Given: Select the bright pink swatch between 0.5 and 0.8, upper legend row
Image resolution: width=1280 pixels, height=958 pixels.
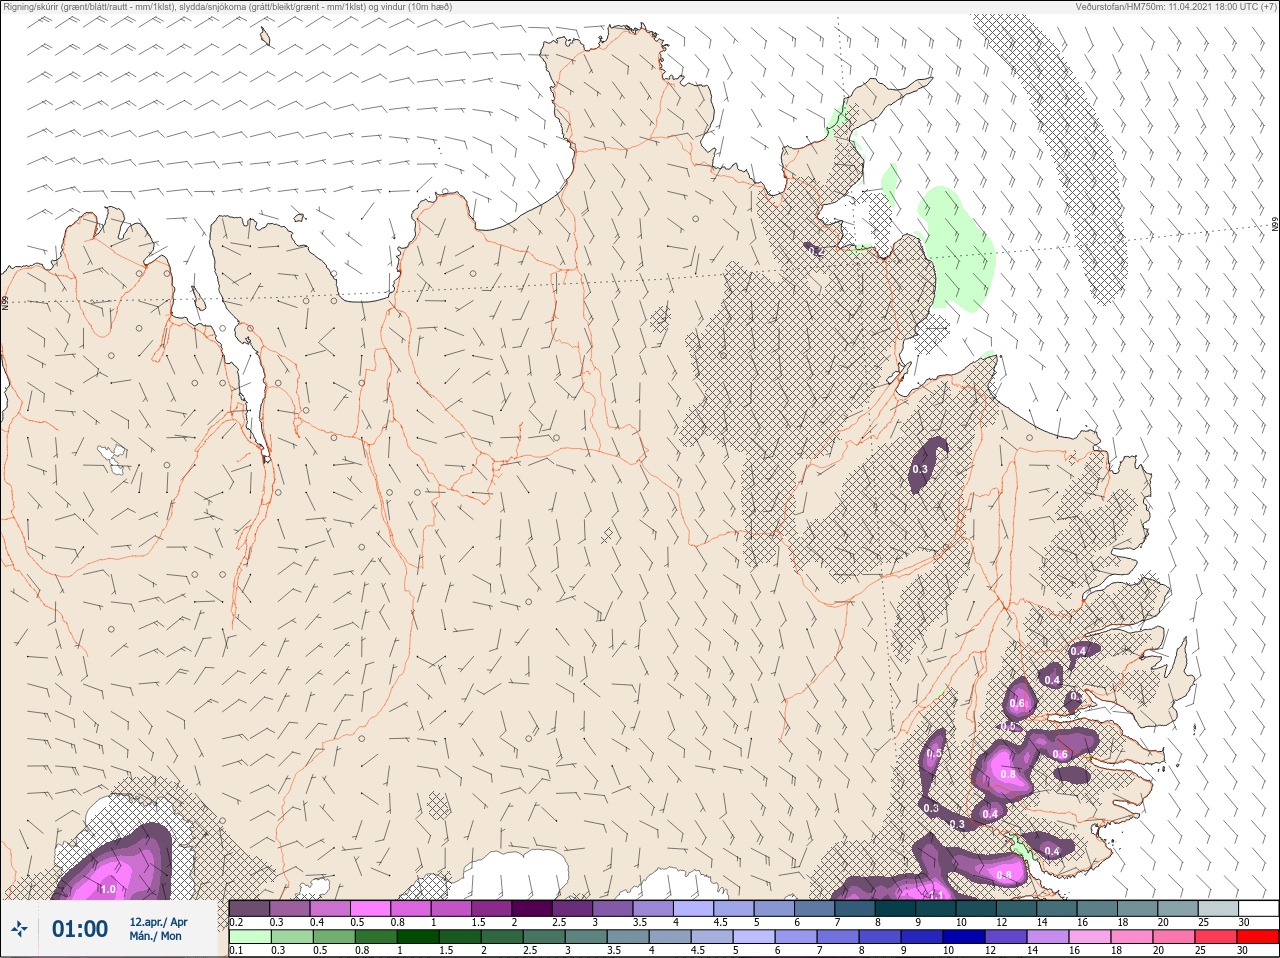Looking at the screenshot, I should coord(370,909).
